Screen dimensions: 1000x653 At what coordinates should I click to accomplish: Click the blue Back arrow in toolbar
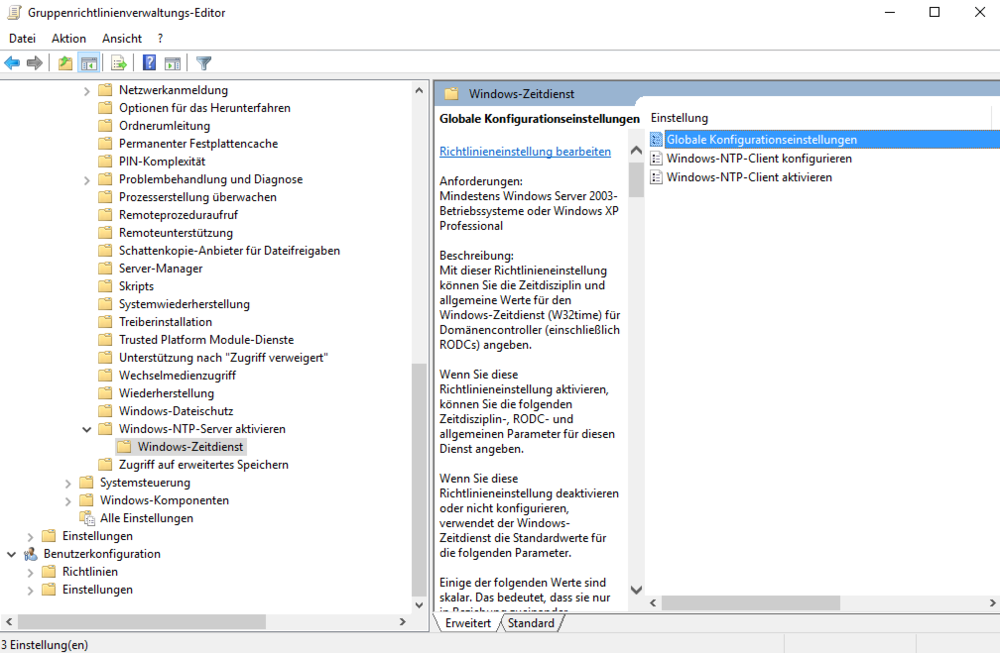(12, 63)
